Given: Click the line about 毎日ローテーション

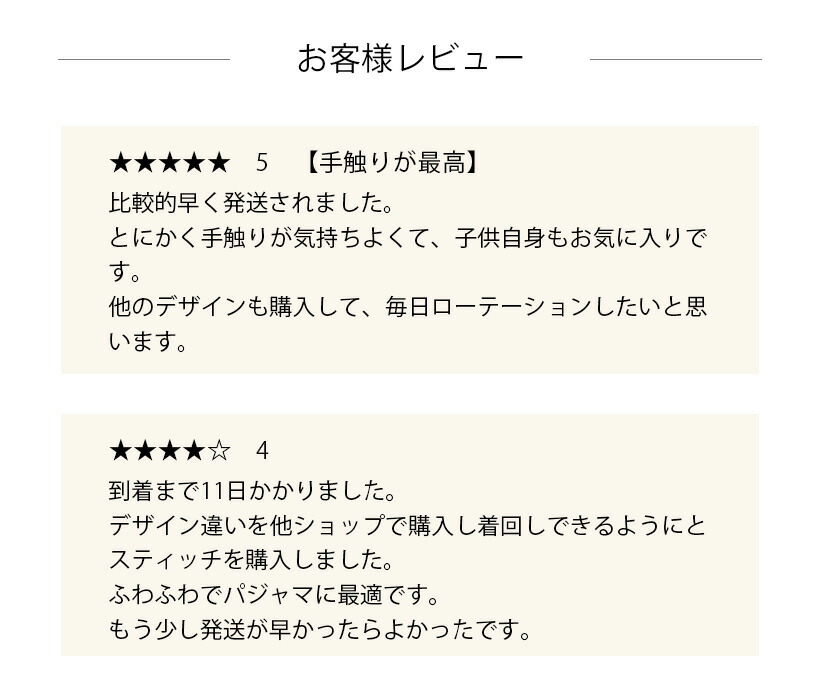Looking at the screenshot, I should tap(407, 307).
